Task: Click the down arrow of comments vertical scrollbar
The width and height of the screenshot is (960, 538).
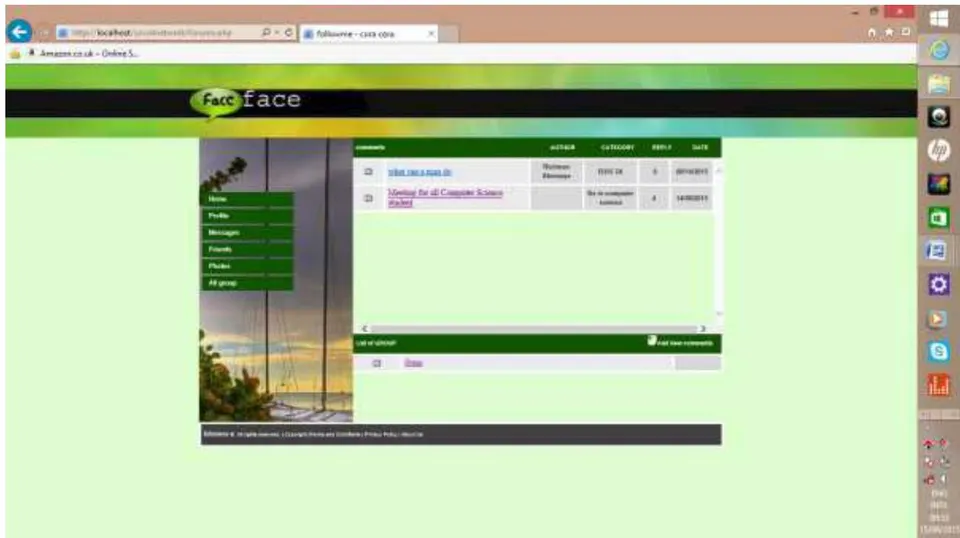Action: click(x=719, y=314)
